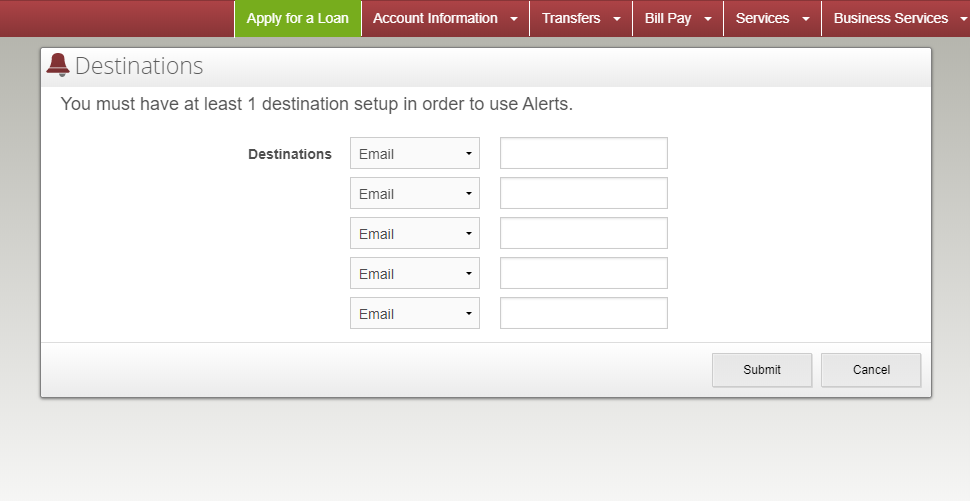
Task: Open the fourth destination type dropdown
Action: (x=414, y=273)
